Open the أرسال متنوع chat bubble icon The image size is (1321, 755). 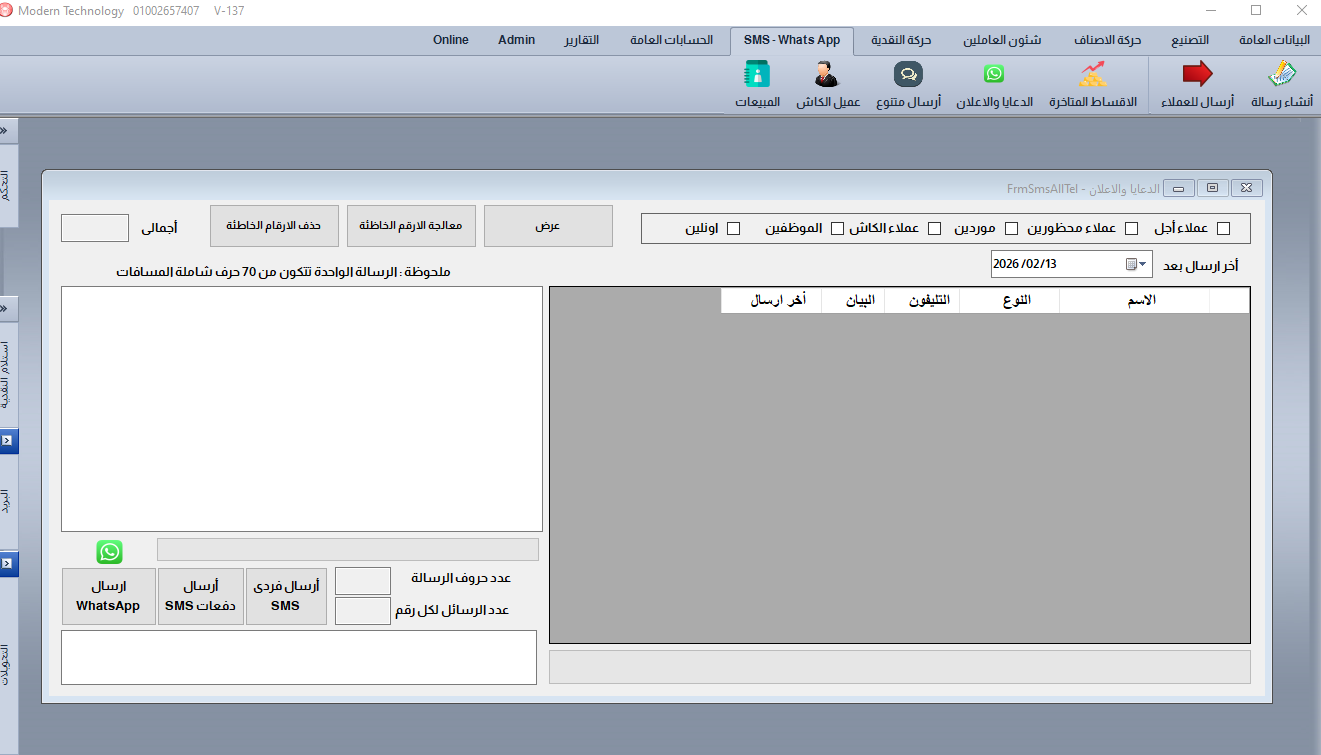point(908,75)
